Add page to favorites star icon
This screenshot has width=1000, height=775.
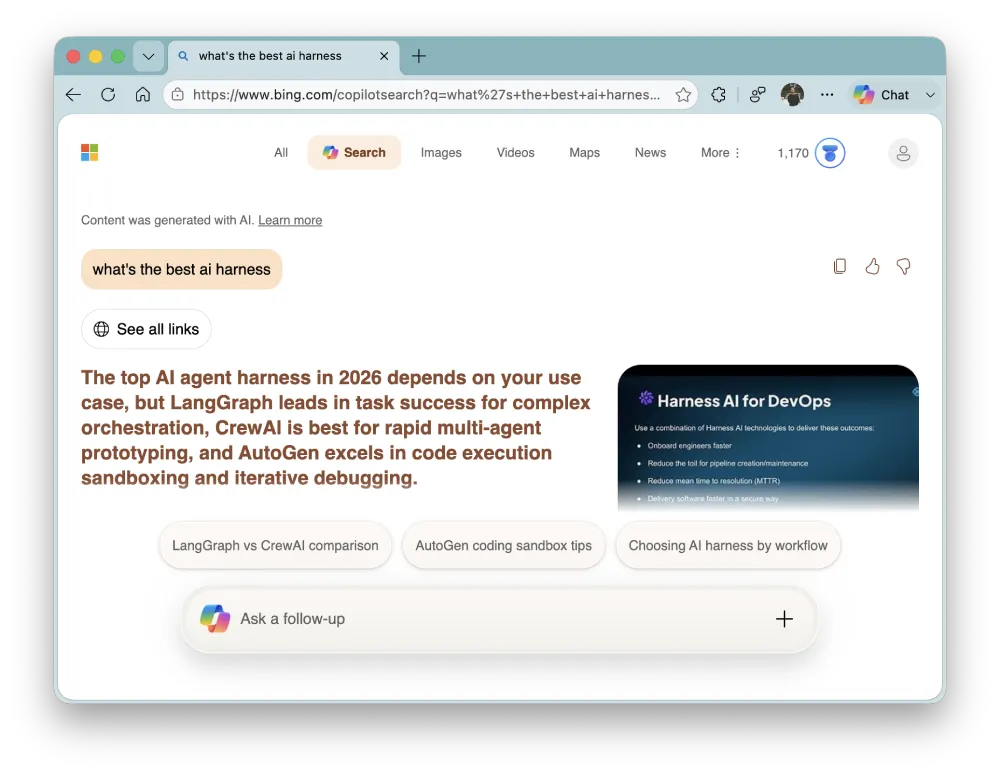pyautogui.click(x=683, y=95)
